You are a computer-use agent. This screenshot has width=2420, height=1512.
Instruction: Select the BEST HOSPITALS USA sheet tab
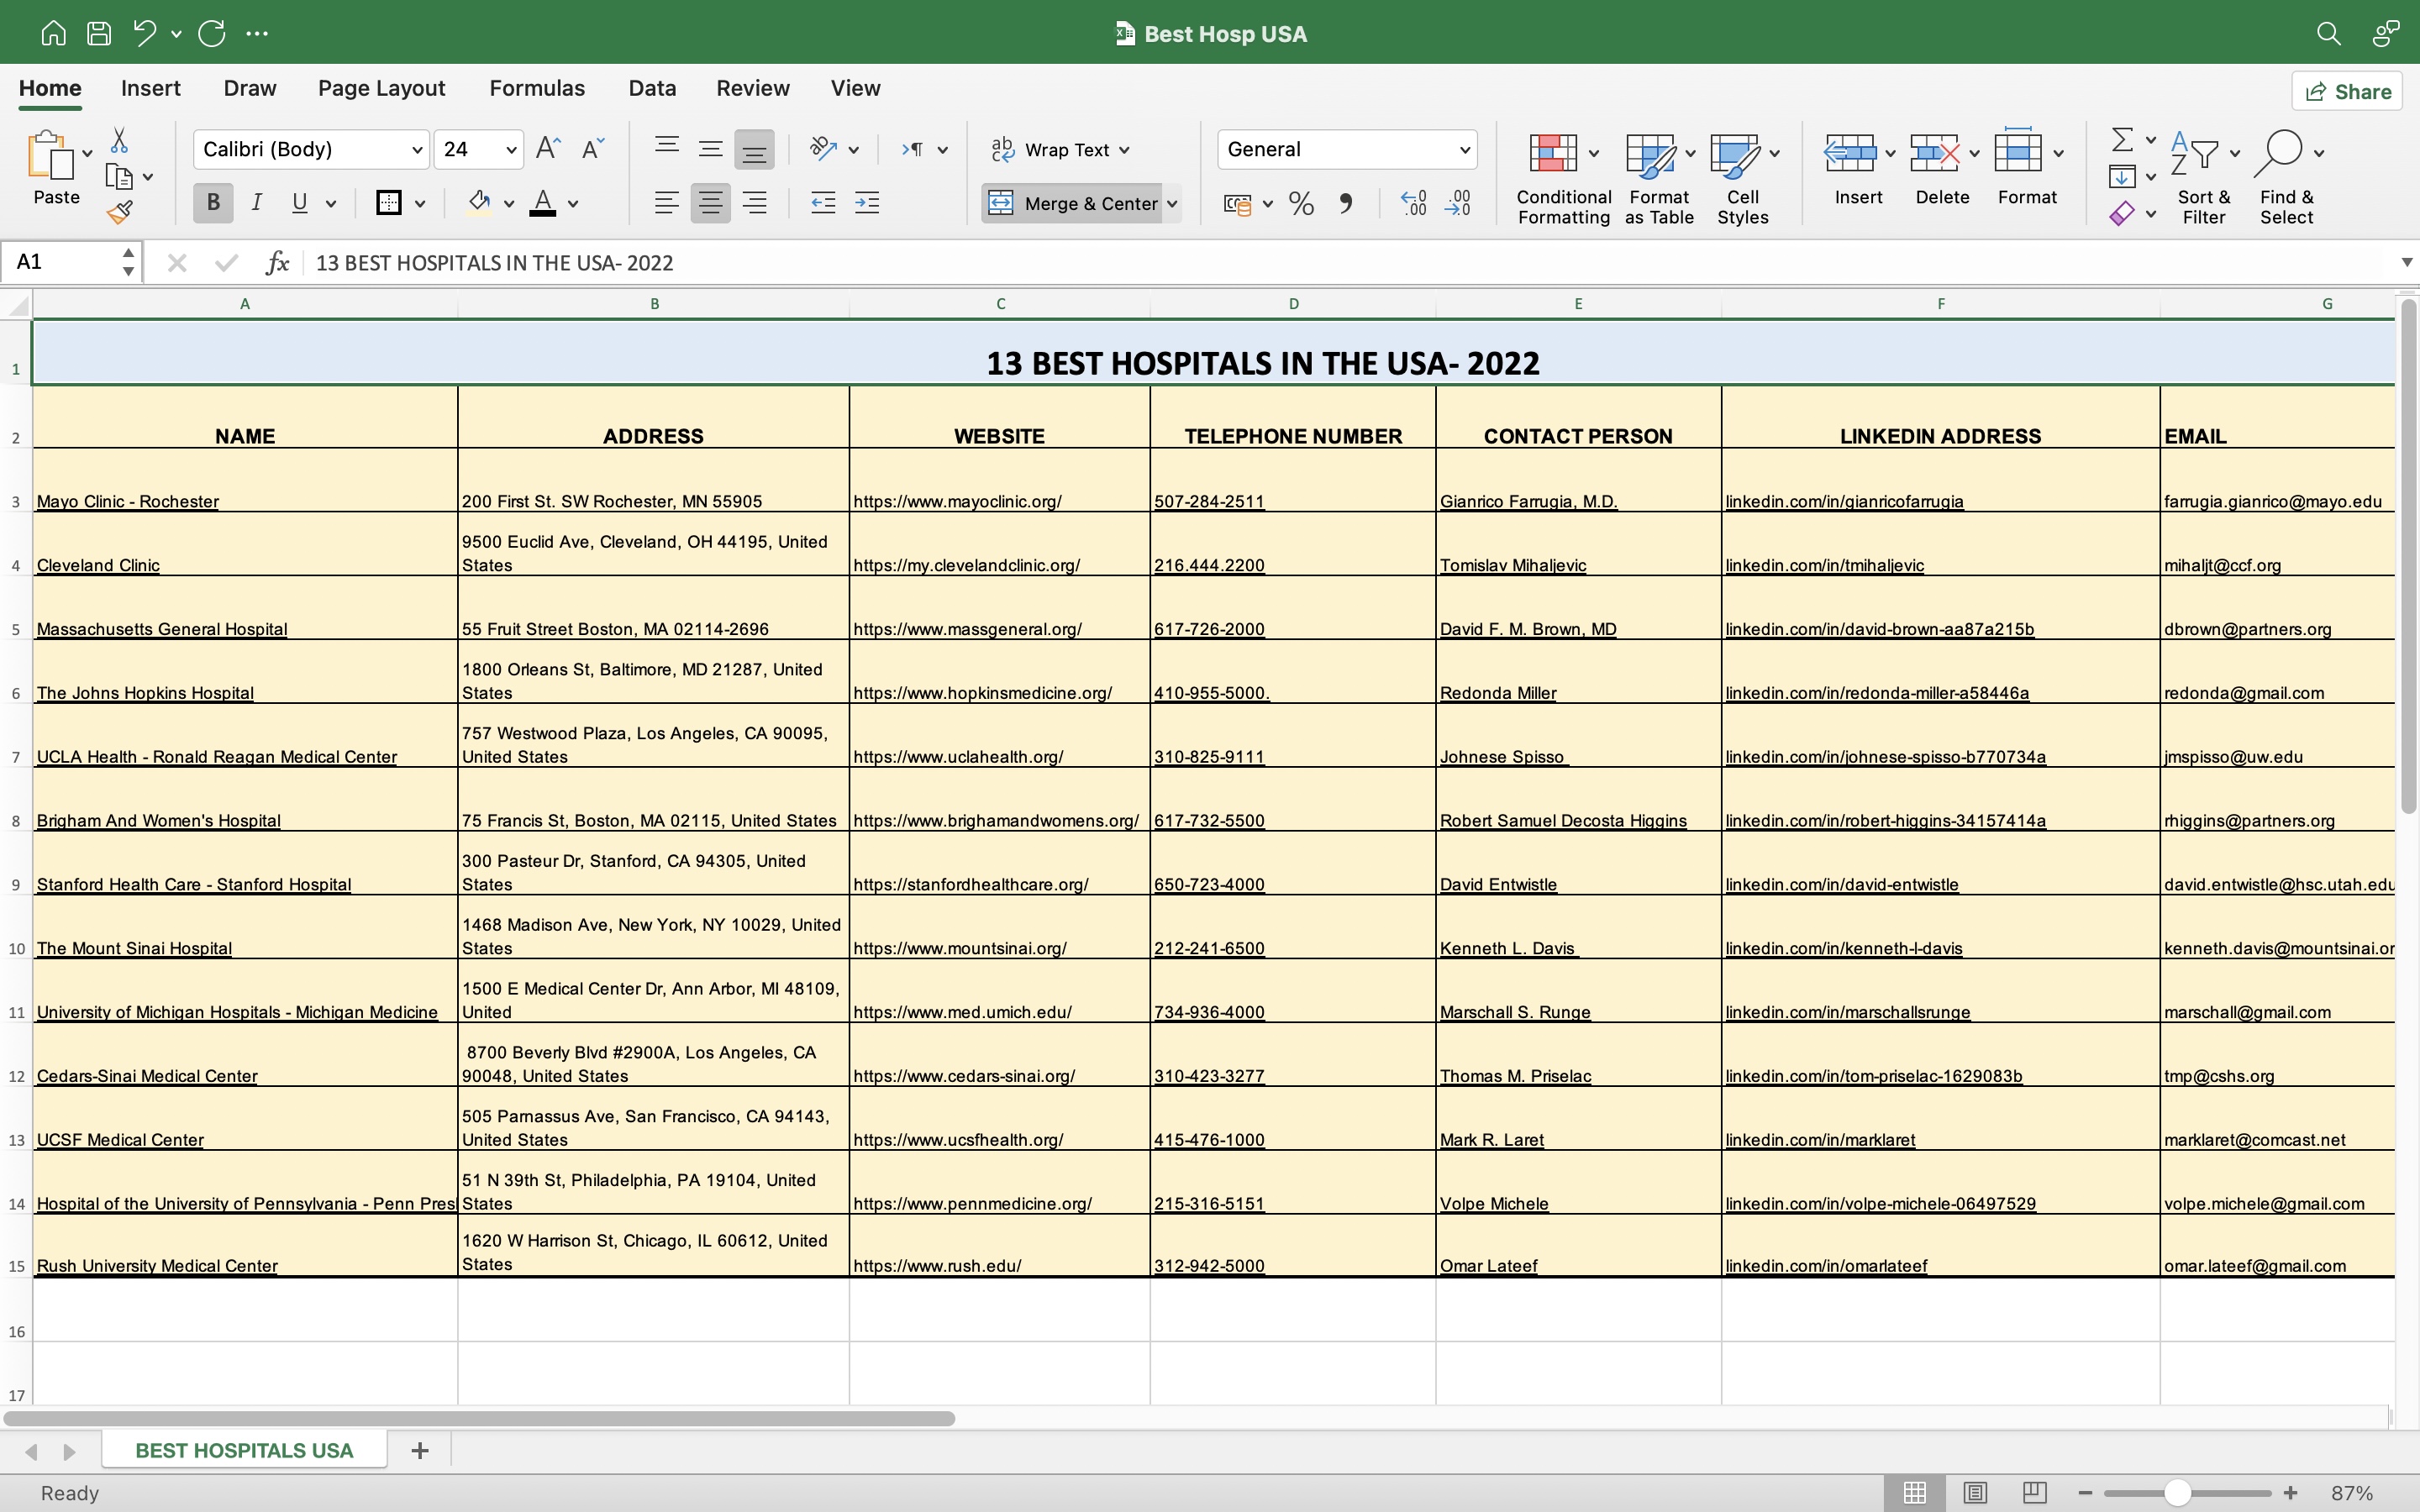click(244, 1450)
